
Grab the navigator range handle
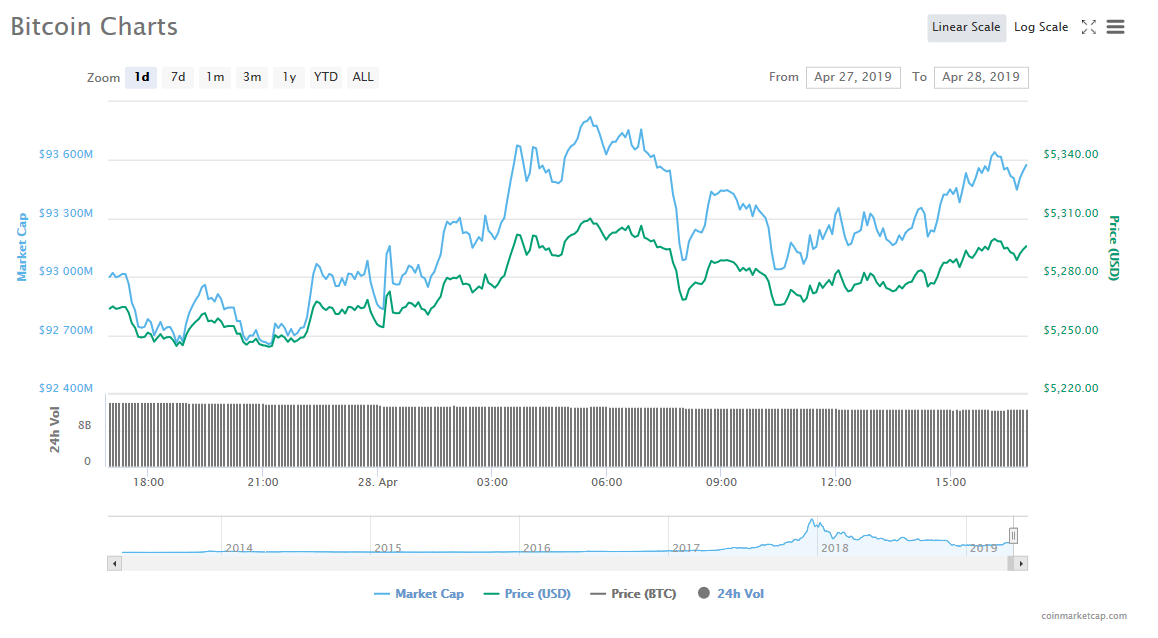click(x=1013, y=535)
